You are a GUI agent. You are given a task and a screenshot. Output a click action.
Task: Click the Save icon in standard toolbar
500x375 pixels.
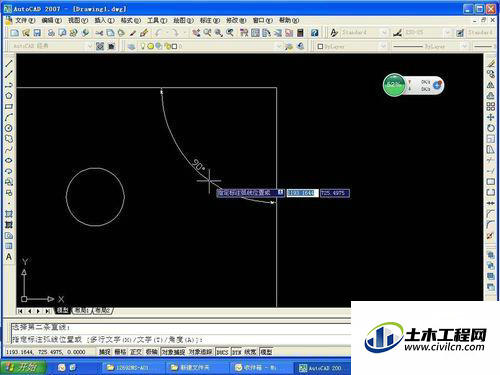tap(37, 33)
